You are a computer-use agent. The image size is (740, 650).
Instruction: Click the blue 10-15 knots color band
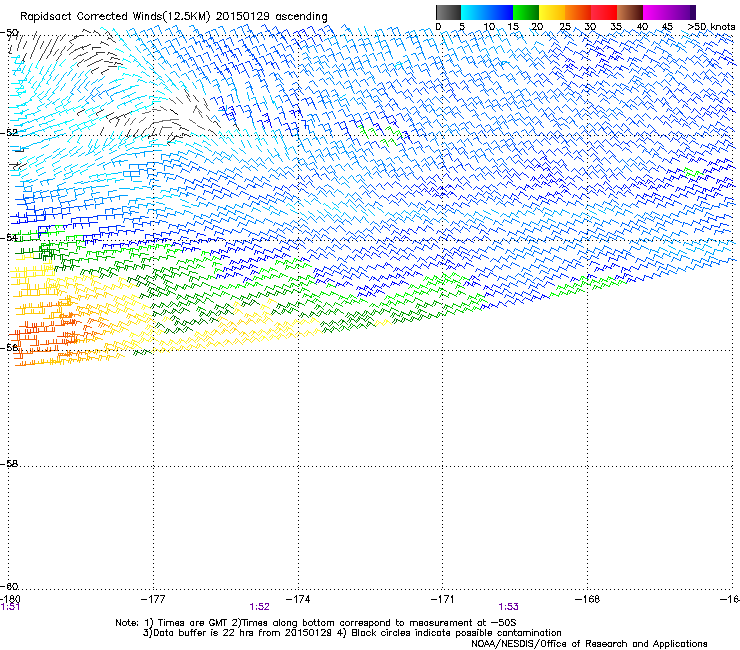[x=500, y=12]
